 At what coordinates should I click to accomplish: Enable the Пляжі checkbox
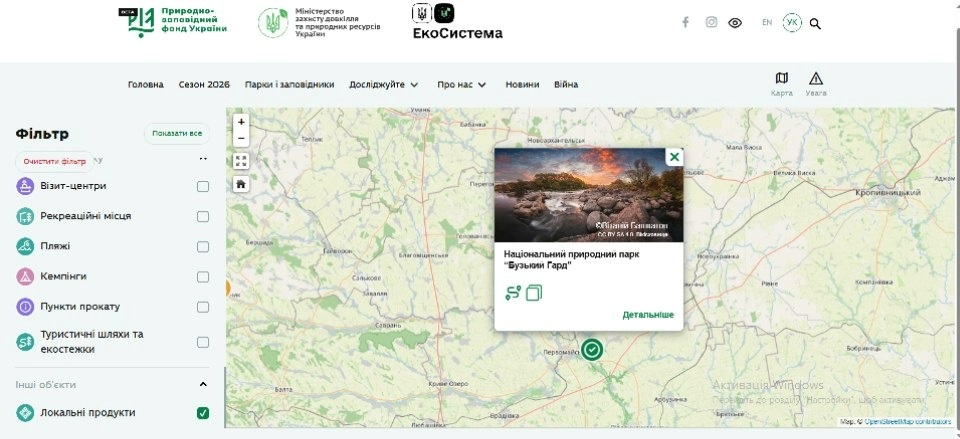203,247
